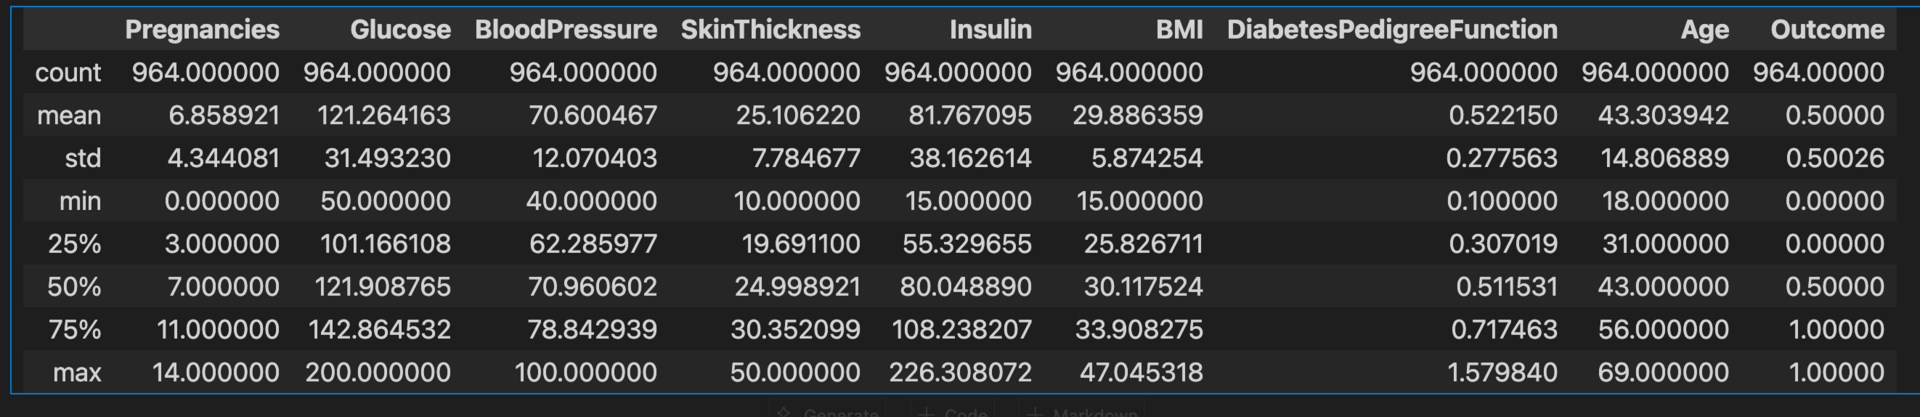The width and height of the screenshot is (1920, 417).
Task: Click the BMI column header
Action: pyautogui.click(x=1179, y=30)
